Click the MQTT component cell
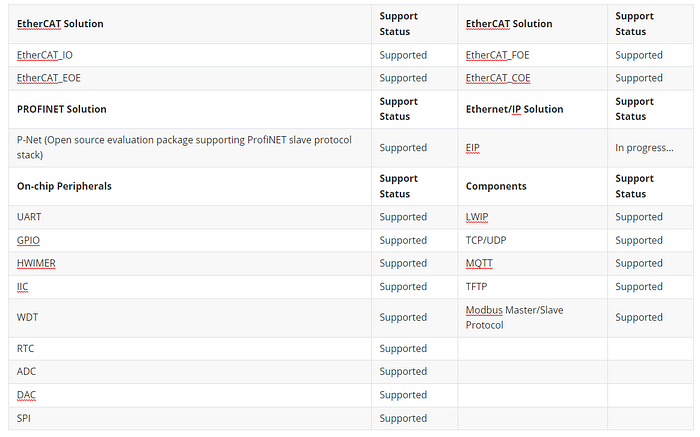This screenshot has height=437, width=700. click(479, 263)
